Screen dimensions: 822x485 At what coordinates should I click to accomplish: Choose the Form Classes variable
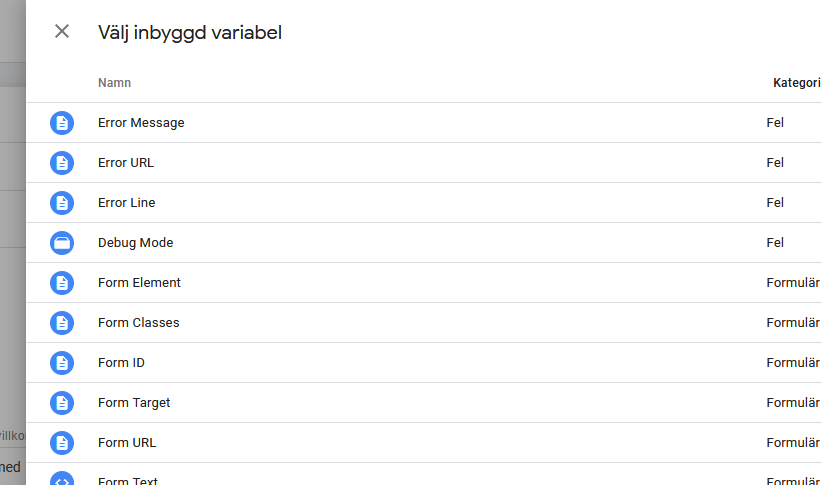click(x=139, y=323)
